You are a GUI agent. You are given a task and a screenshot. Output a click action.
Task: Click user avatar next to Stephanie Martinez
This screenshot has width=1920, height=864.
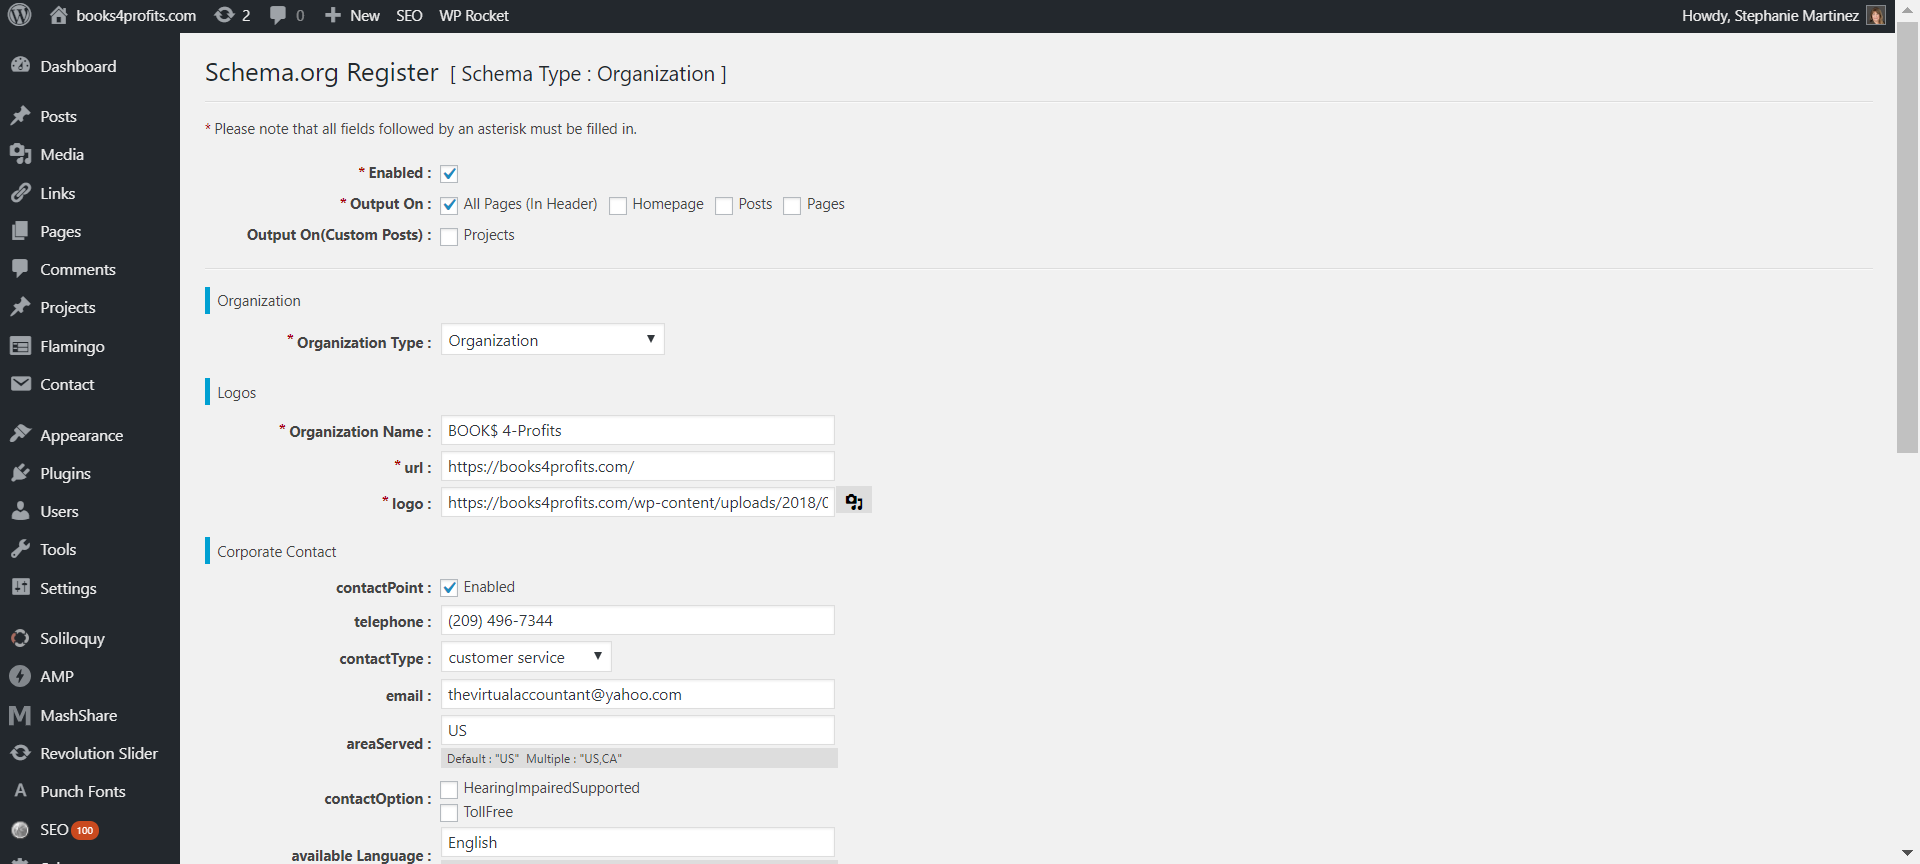[x=1876, y=15]
